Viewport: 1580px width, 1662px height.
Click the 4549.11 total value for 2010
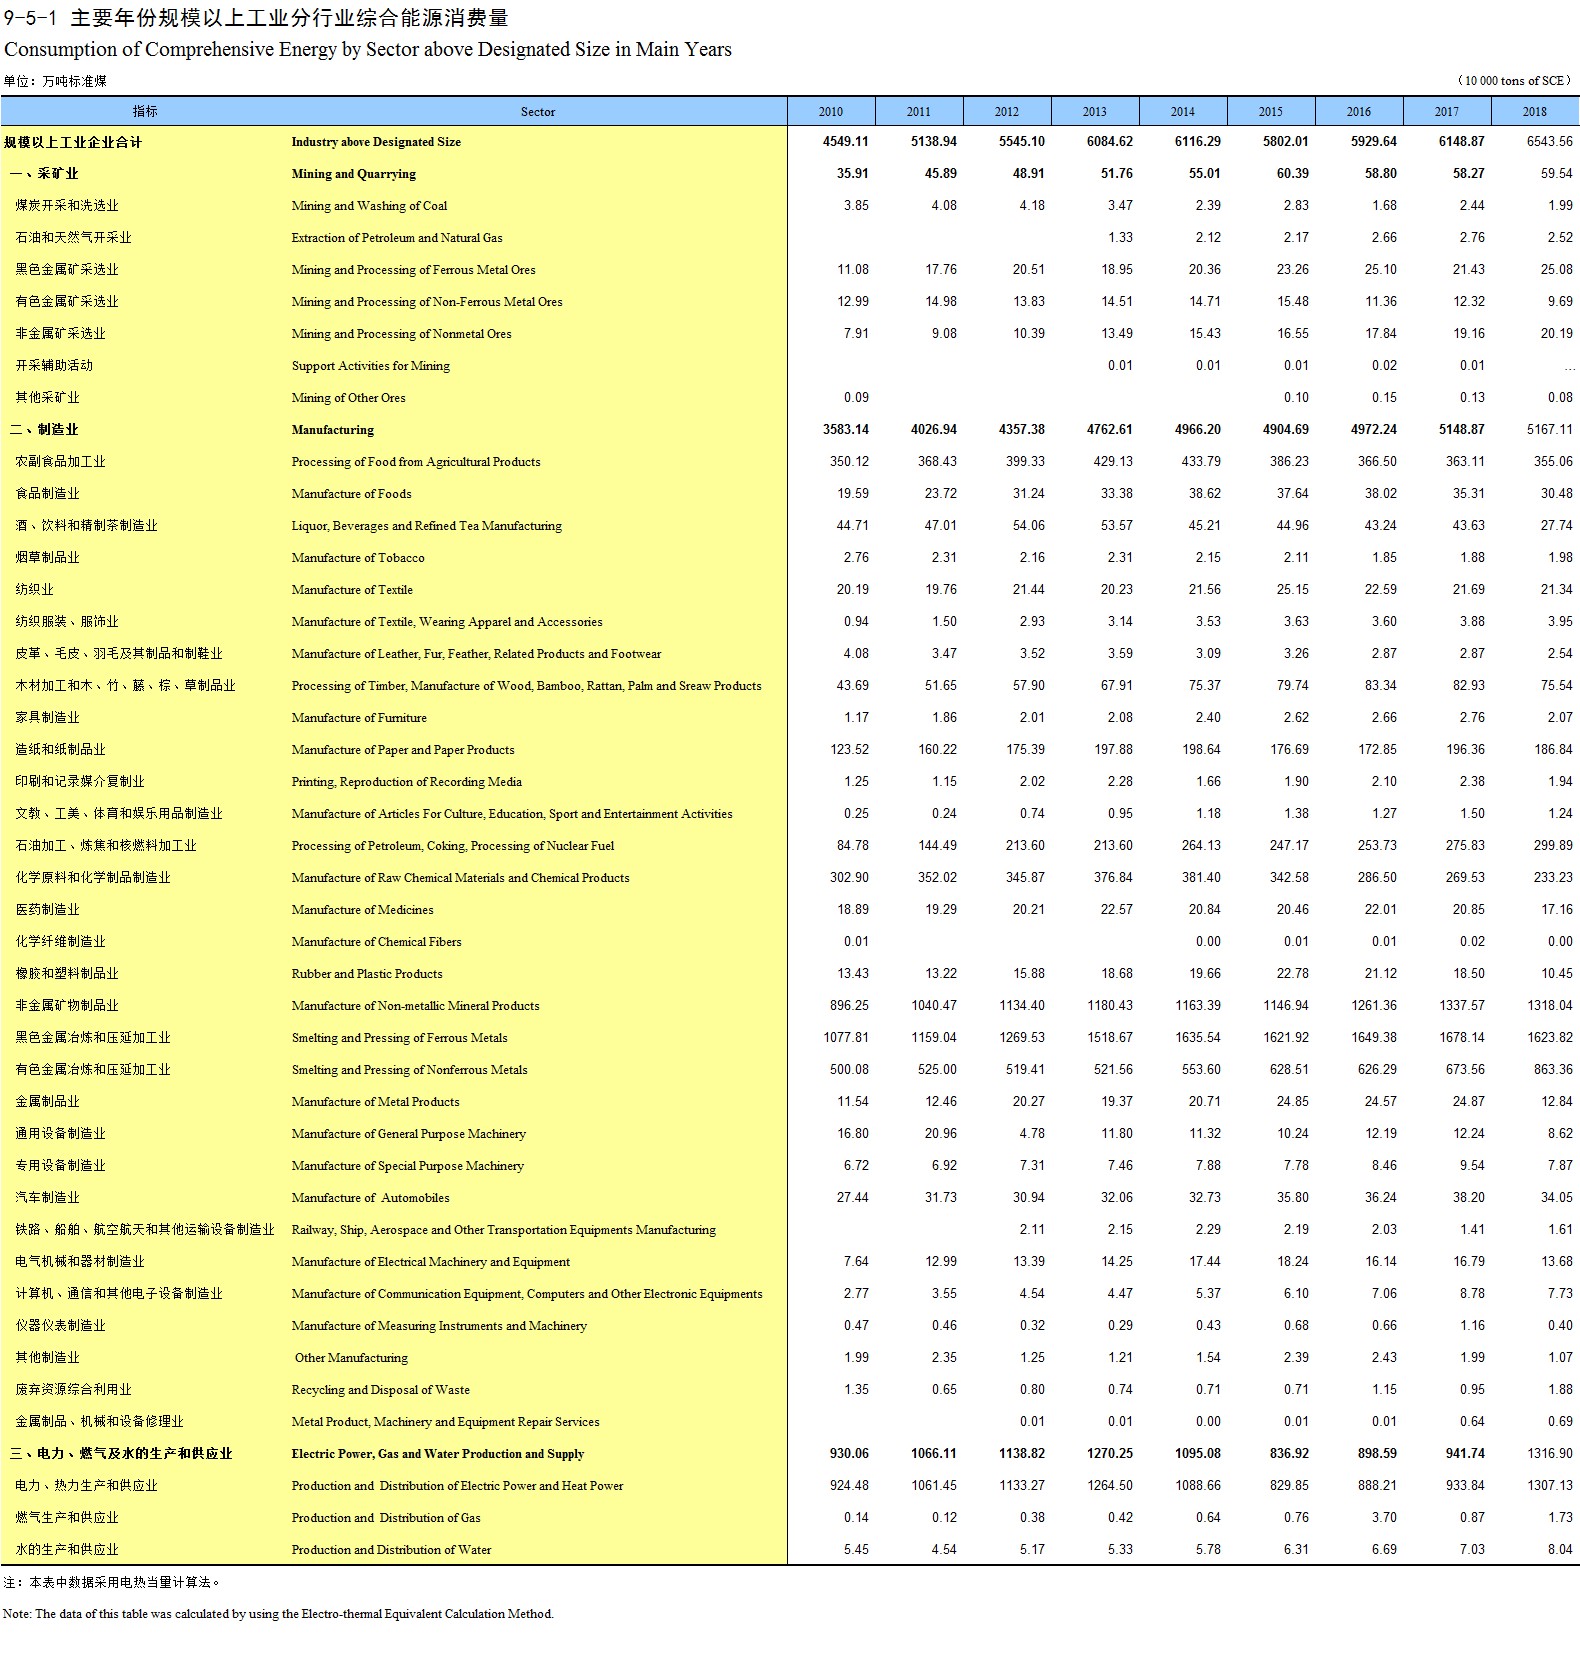point(845,142)
